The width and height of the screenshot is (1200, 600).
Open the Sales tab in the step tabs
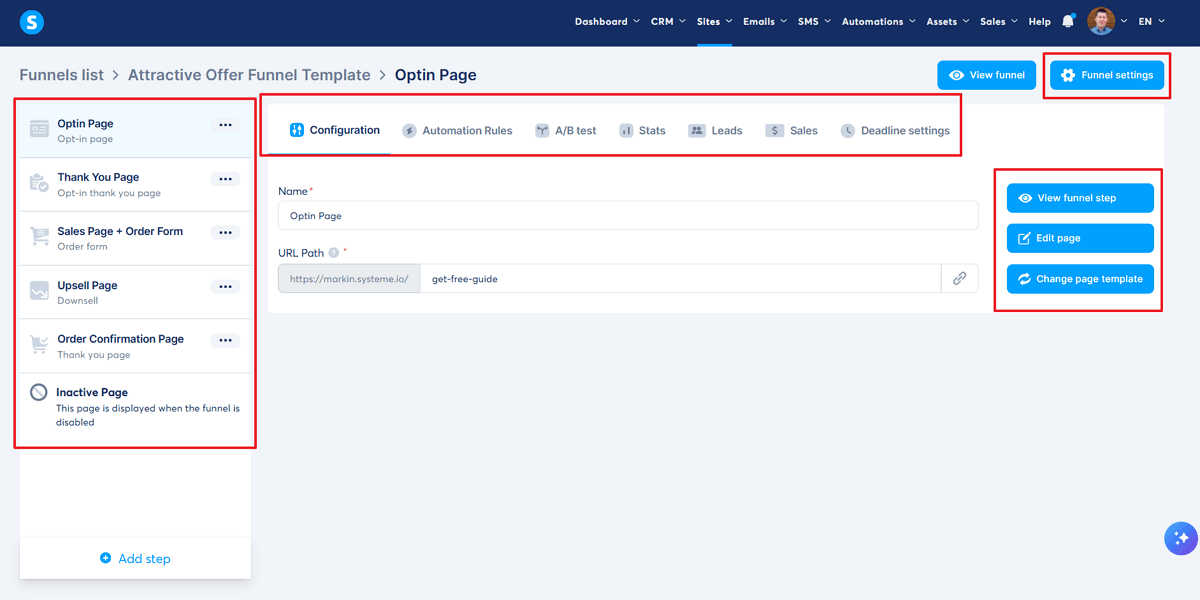(x=791, y=131)
